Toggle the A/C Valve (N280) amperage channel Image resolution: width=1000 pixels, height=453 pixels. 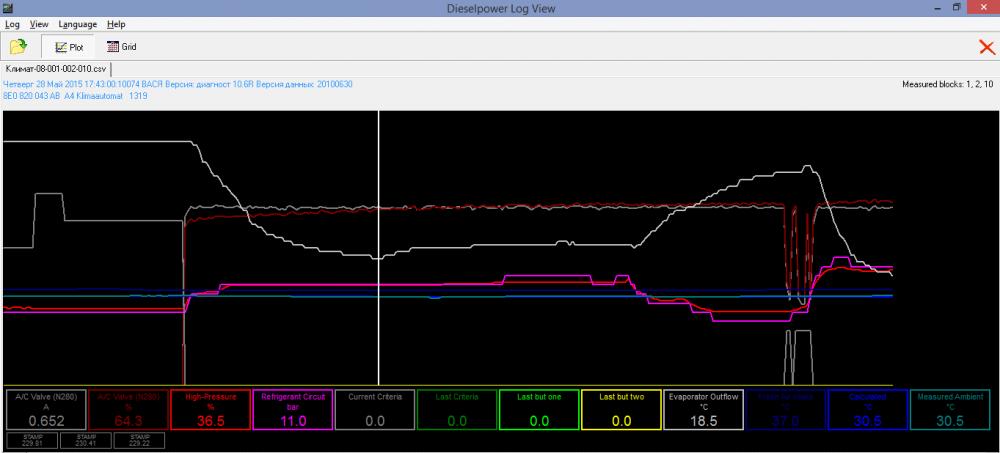(x=46, y=410)
